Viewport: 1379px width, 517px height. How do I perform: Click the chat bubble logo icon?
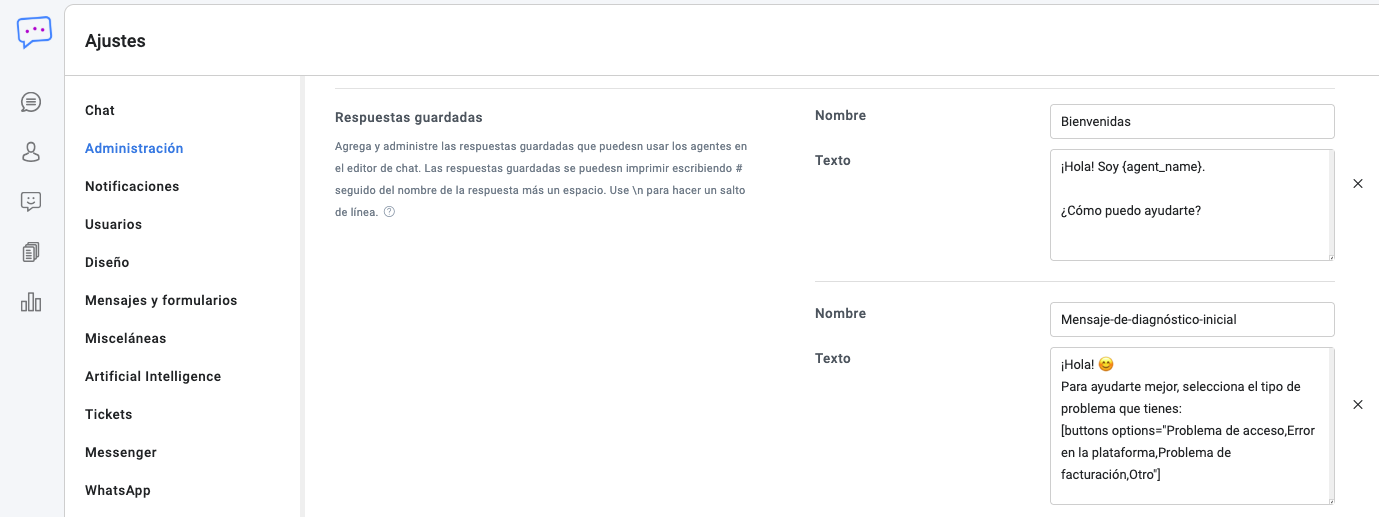click(x=33, y=33)
